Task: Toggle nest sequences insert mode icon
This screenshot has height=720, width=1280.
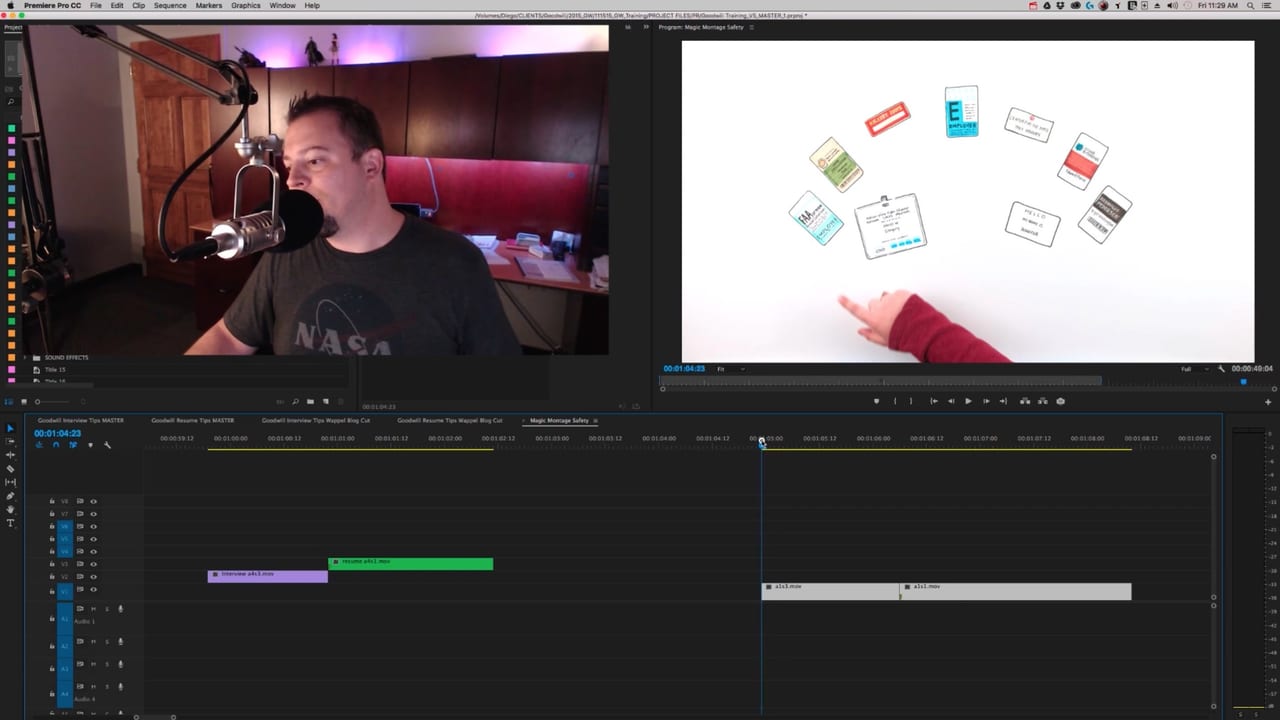Action: click(x=39, y=445)
